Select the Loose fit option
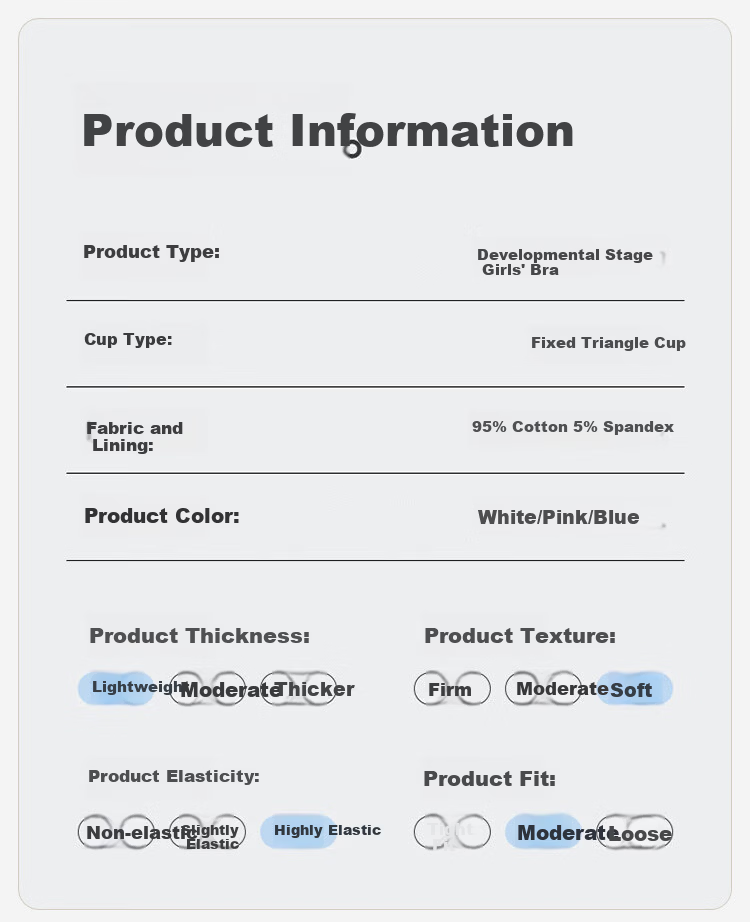750x922 pixels. tap(634, 831)
